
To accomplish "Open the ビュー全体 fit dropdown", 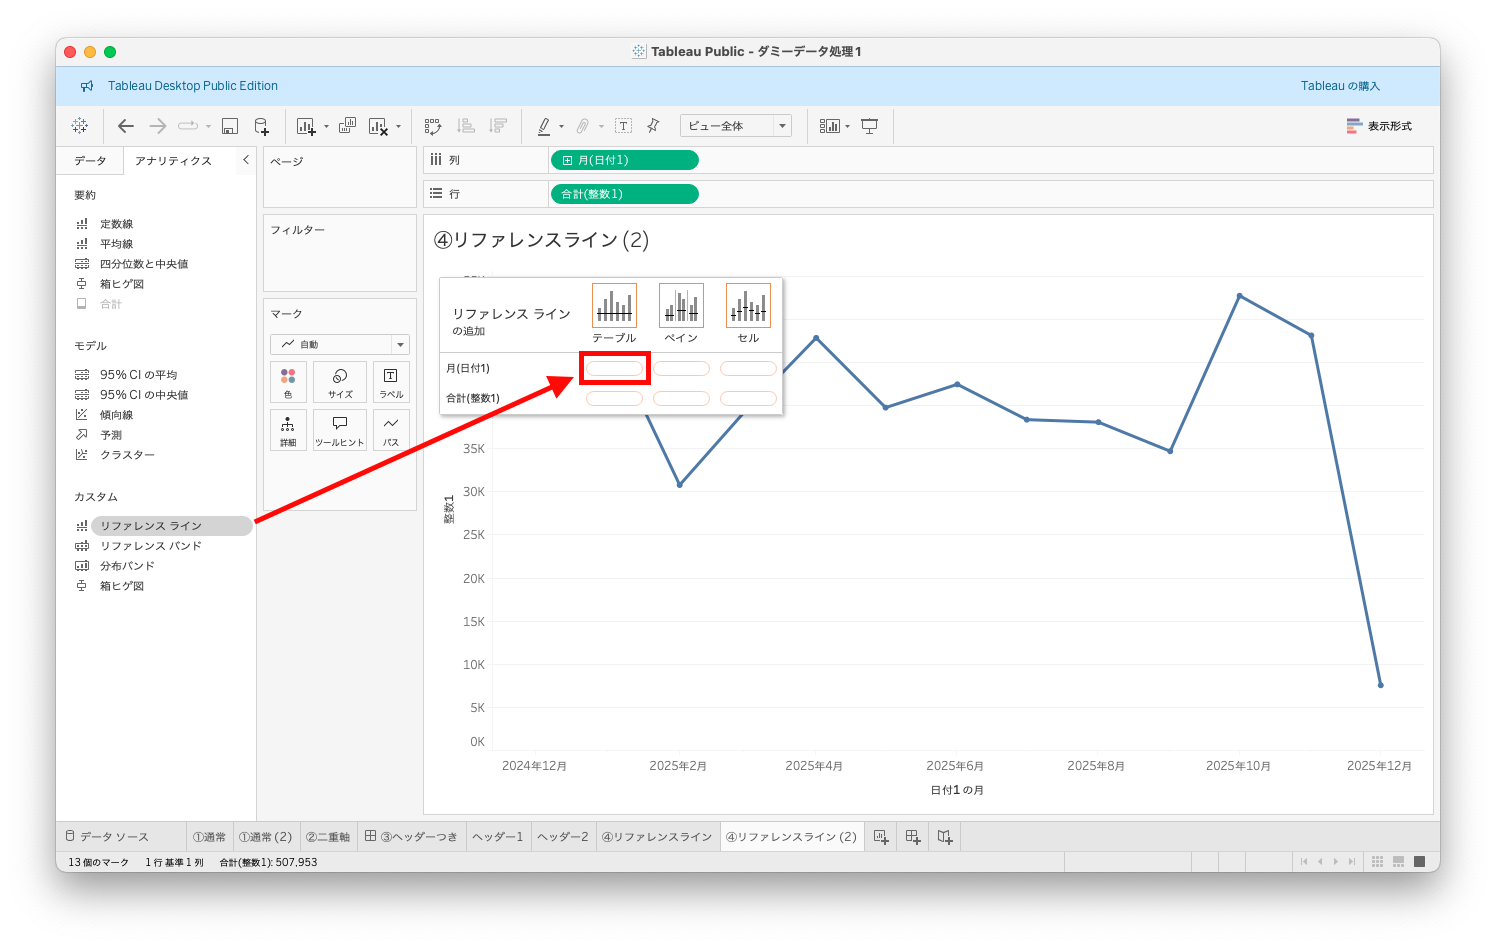I will tap(736, 126).
